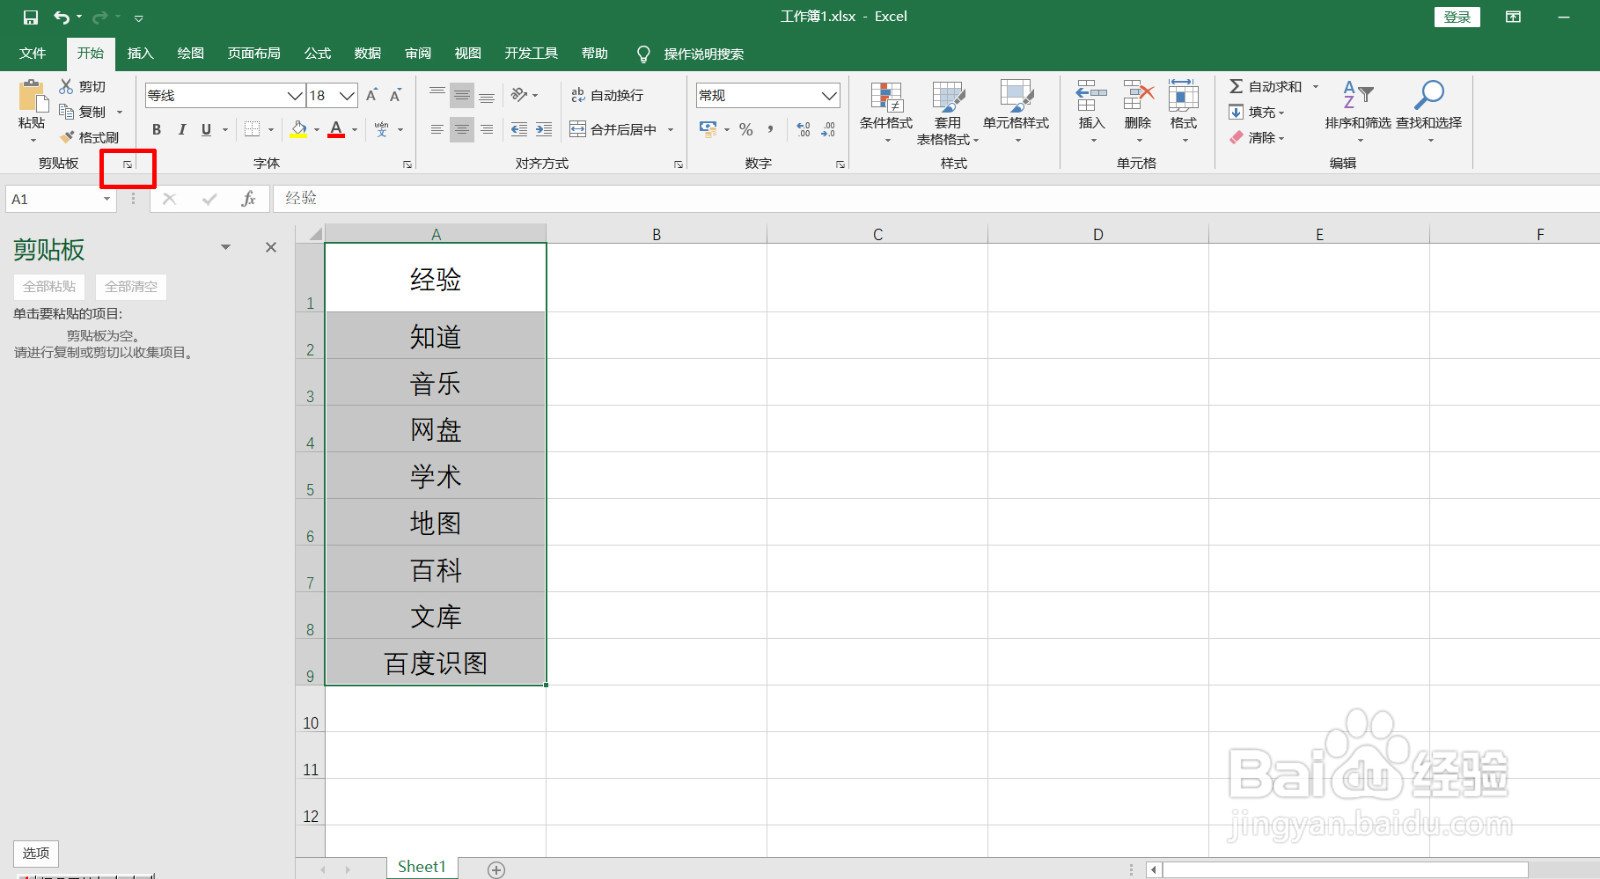Expand the AutoSum (自动求和) dropdown arrow
Screen dimensions: 1600x879
coord(1315,86)
